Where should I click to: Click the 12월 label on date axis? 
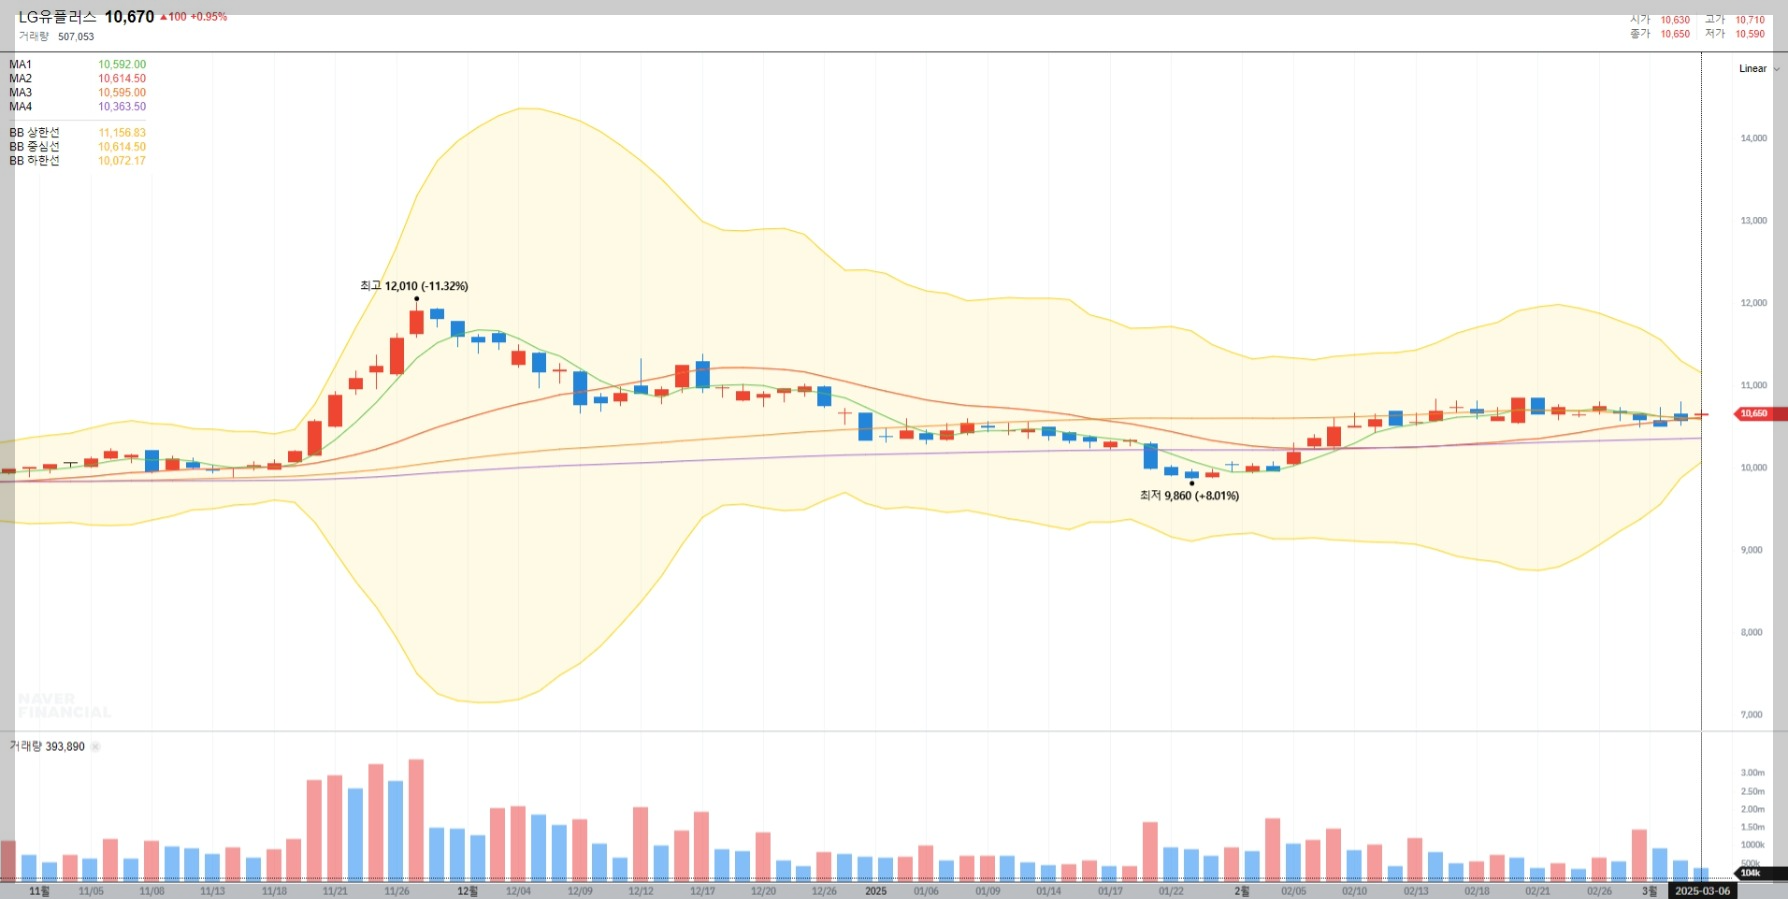click(467, 891)
